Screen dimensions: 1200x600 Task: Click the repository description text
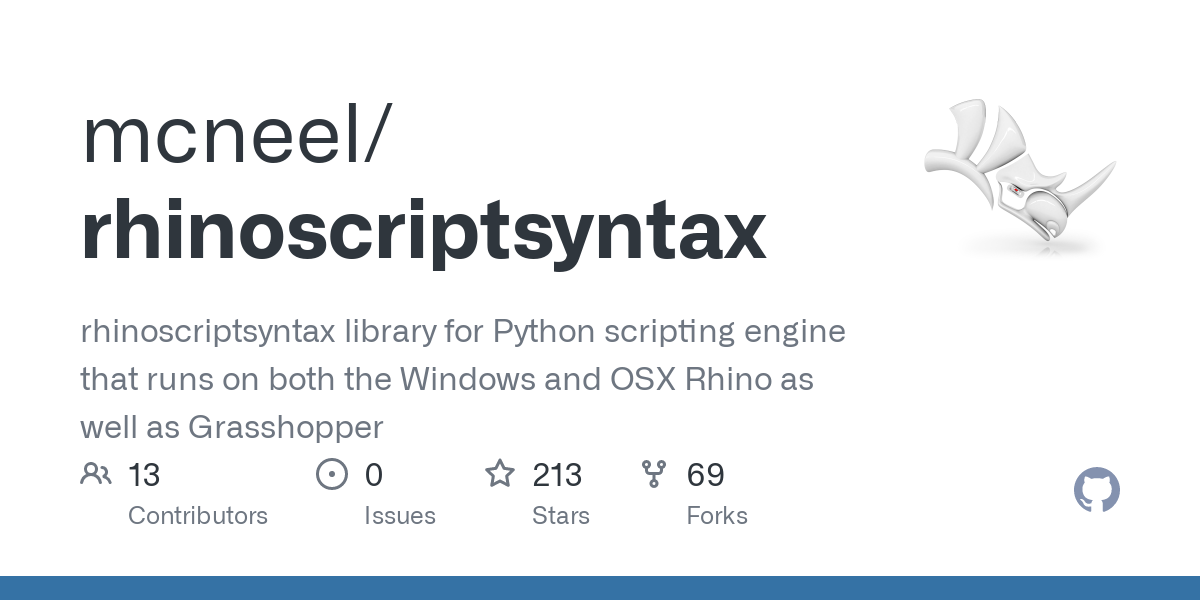(x=463, y=380)
